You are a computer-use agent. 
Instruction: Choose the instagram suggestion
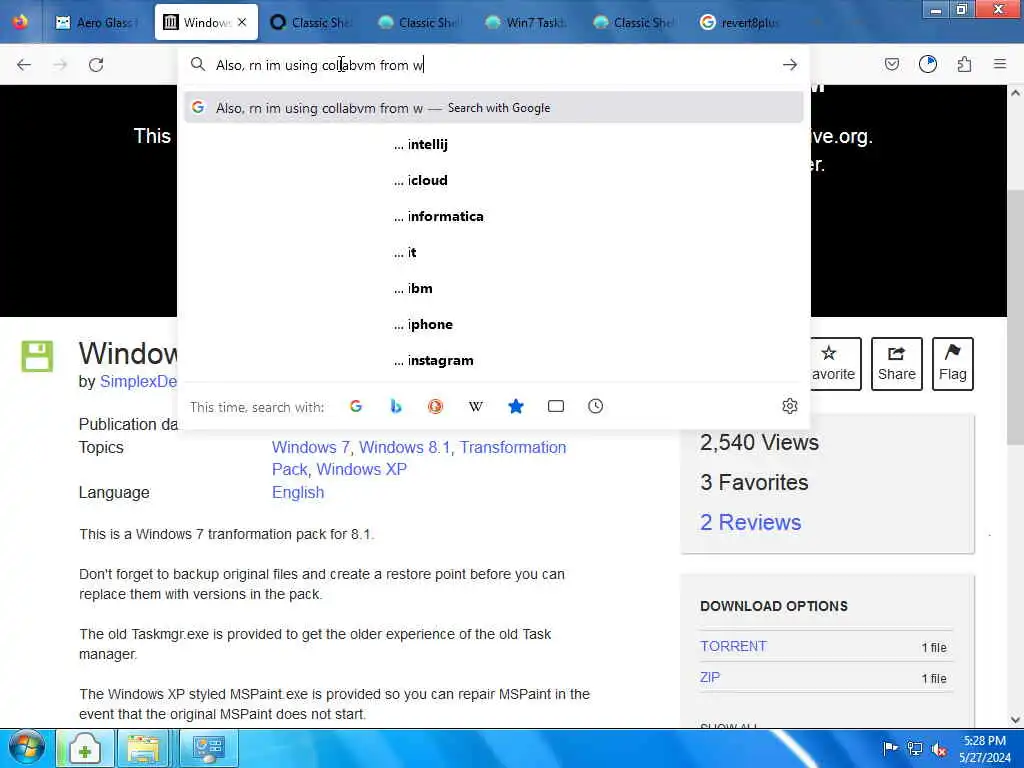[x=494, y=360]
